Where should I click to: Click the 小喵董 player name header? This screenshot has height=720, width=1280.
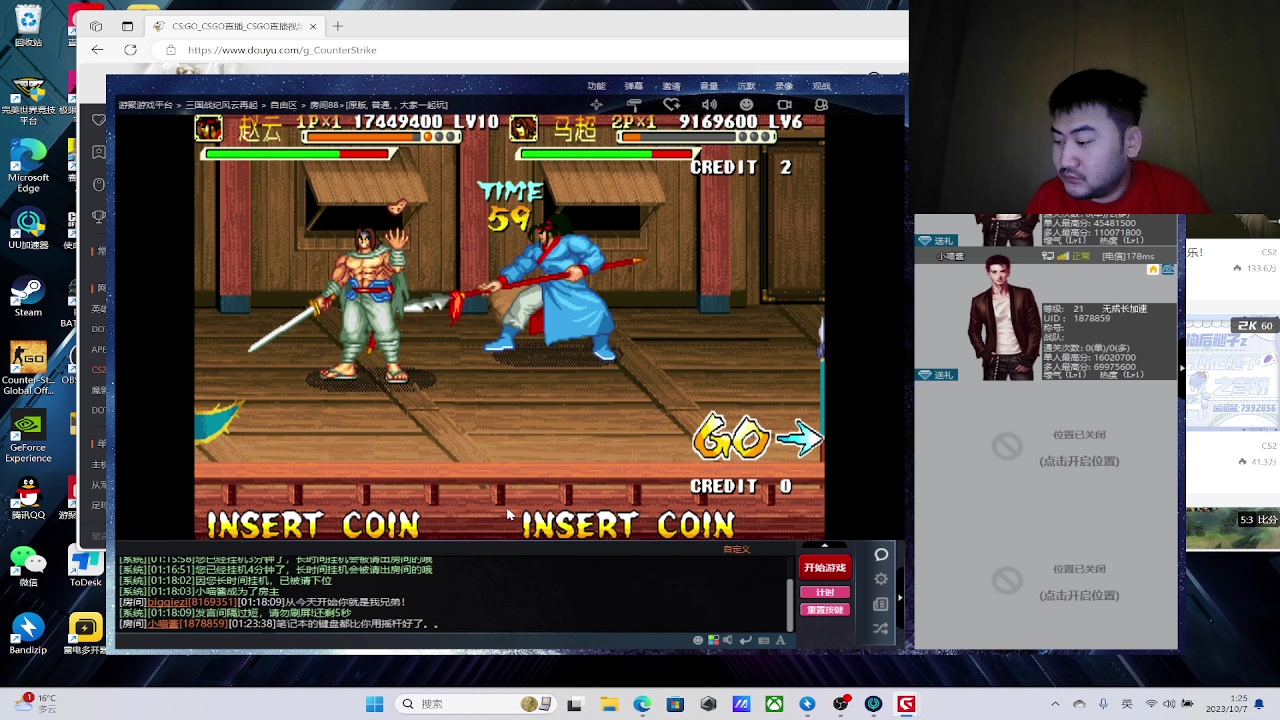(x=950, y=256)
